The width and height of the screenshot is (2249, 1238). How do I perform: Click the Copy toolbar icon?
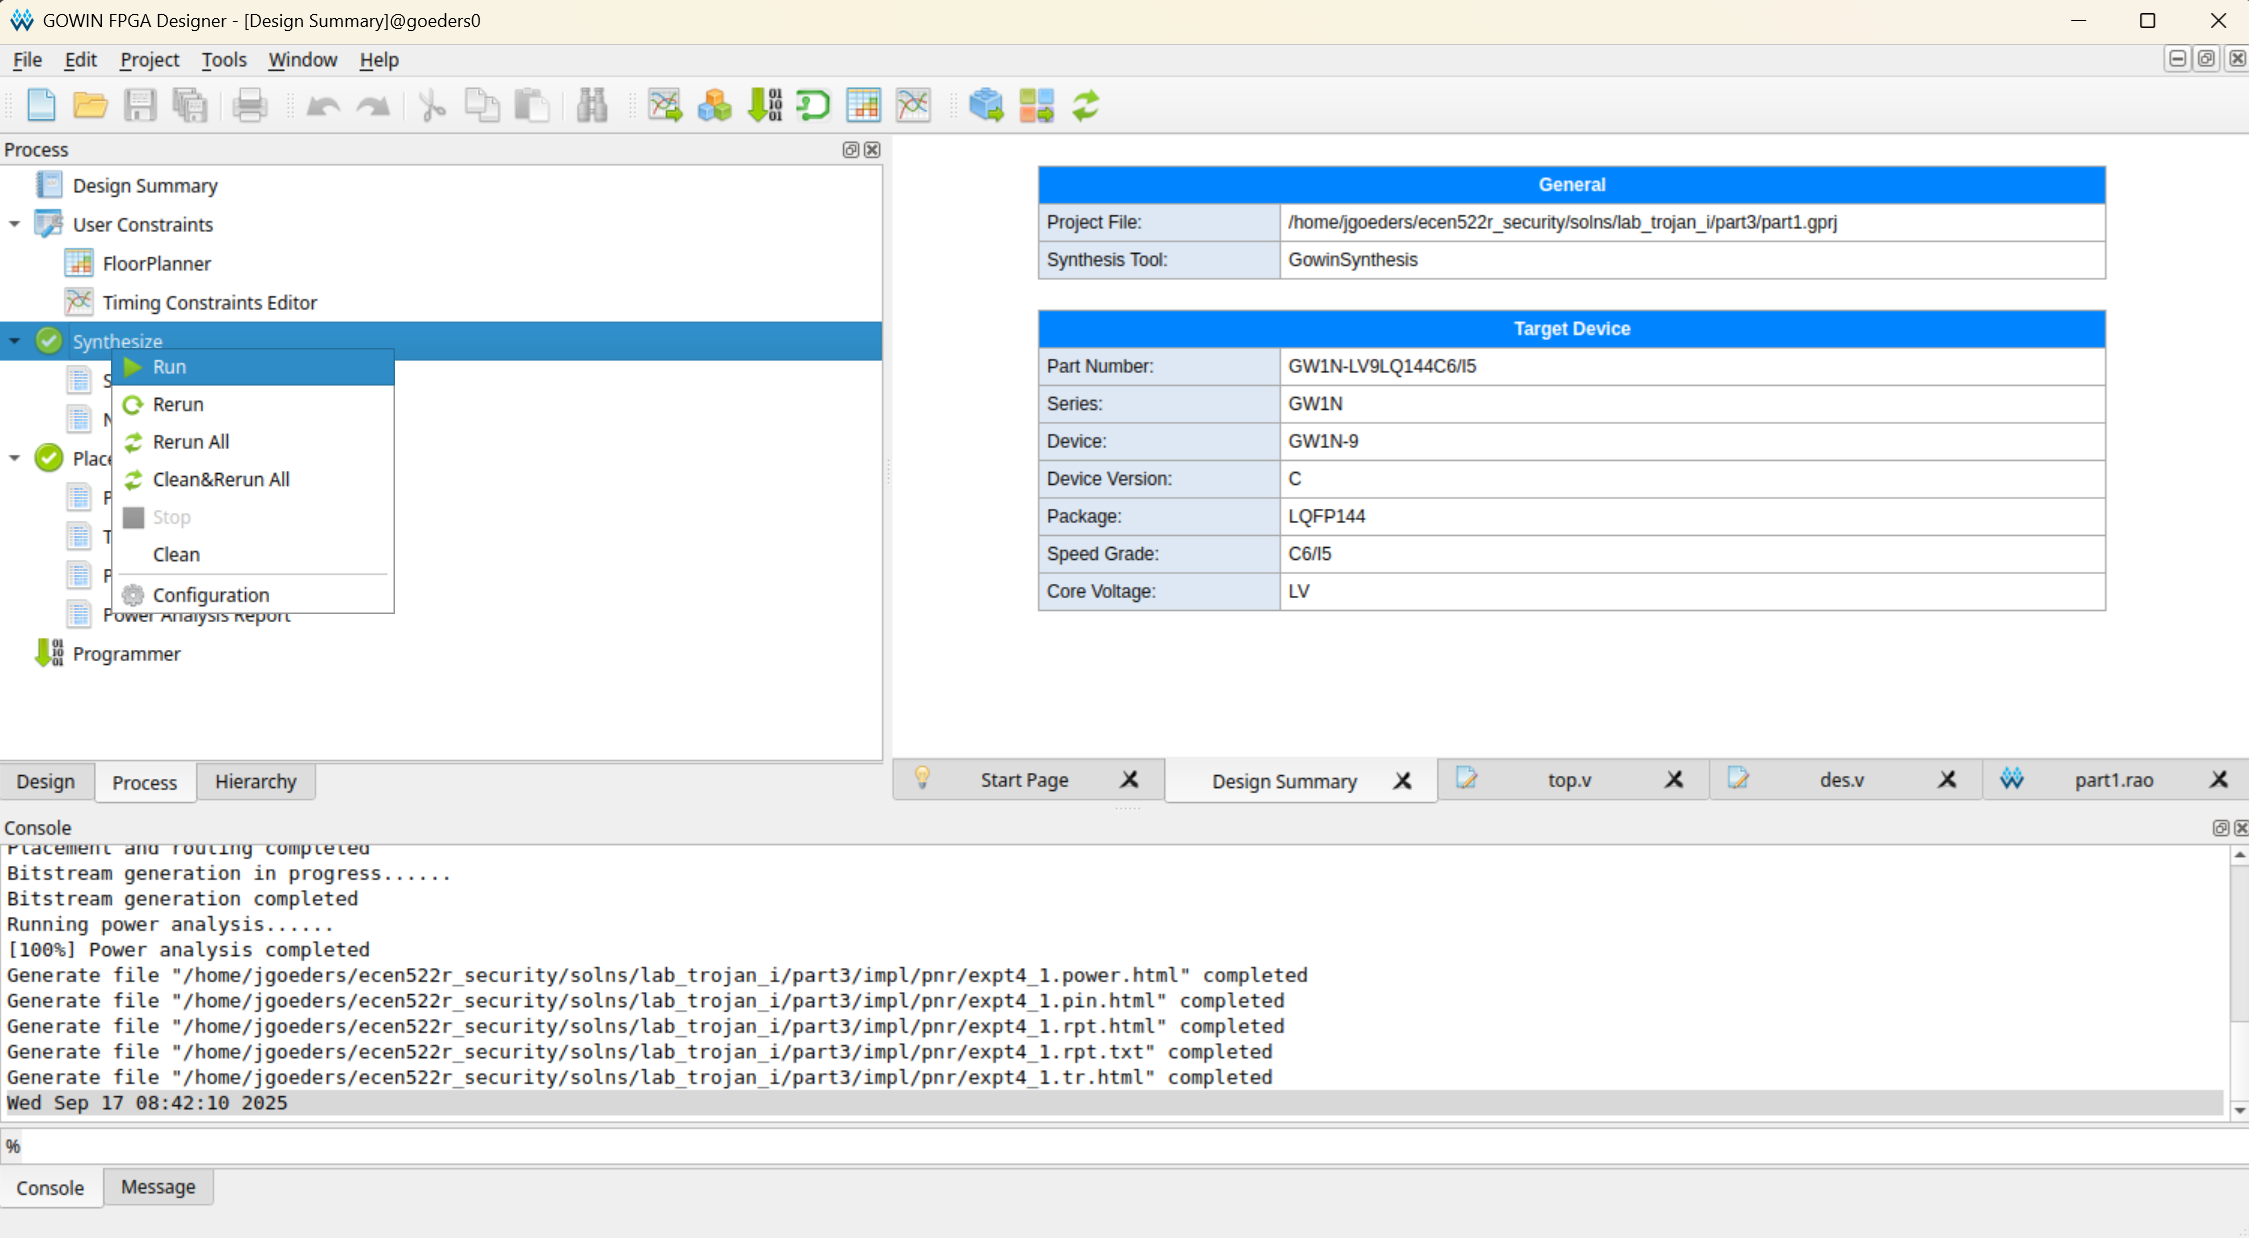pos(482,105)
